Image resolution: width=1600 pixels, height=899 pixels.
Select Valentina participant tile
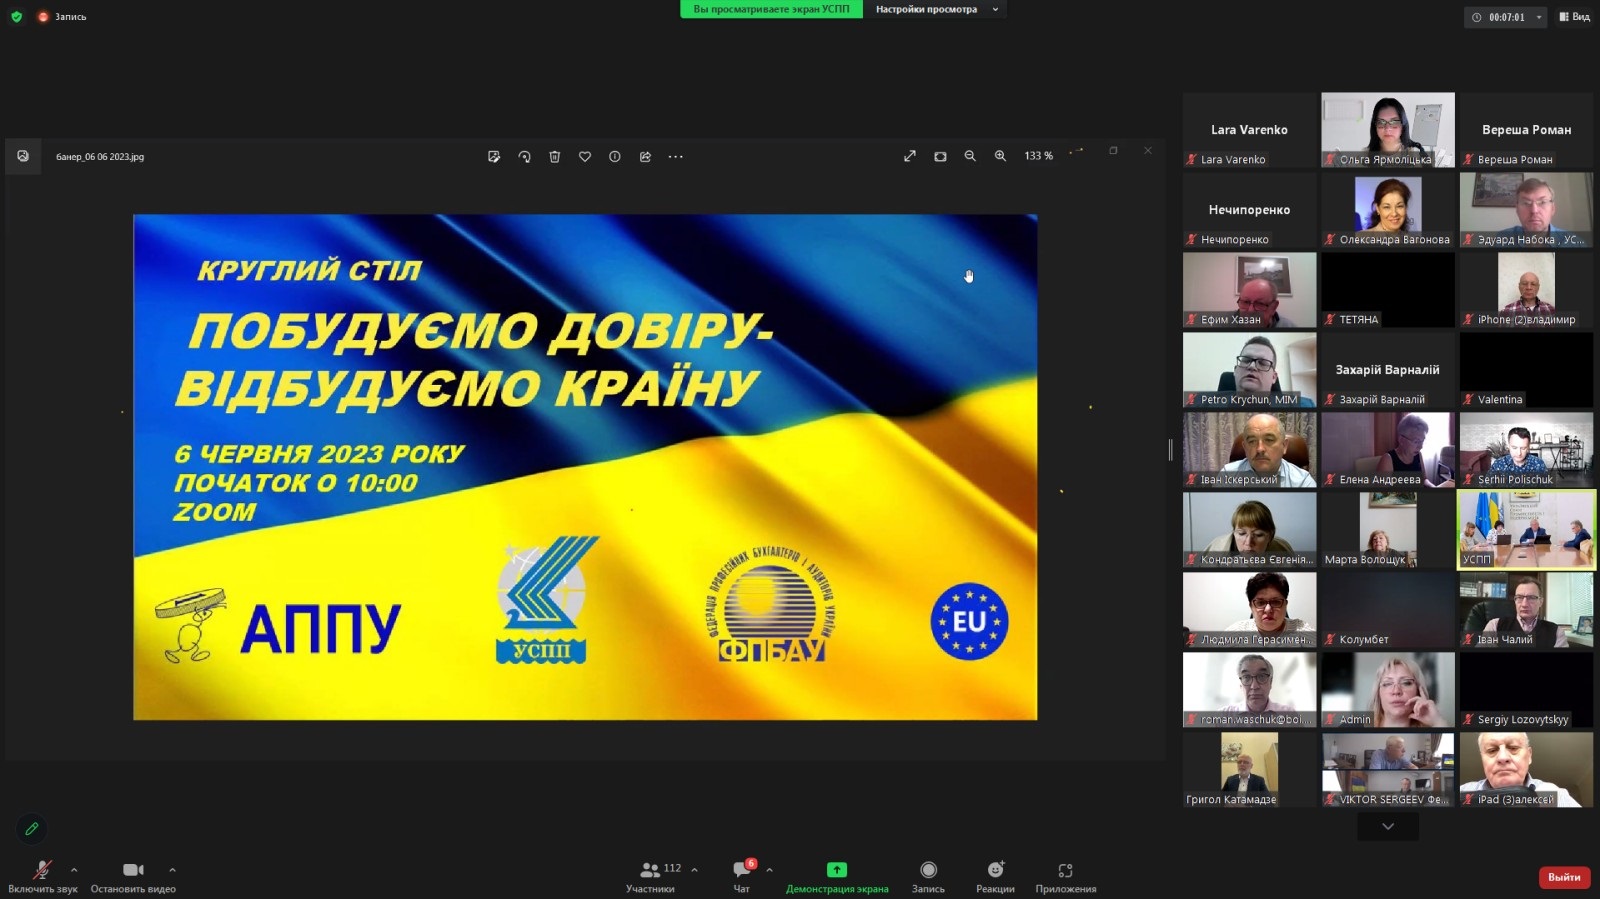tap(1526, 370)
